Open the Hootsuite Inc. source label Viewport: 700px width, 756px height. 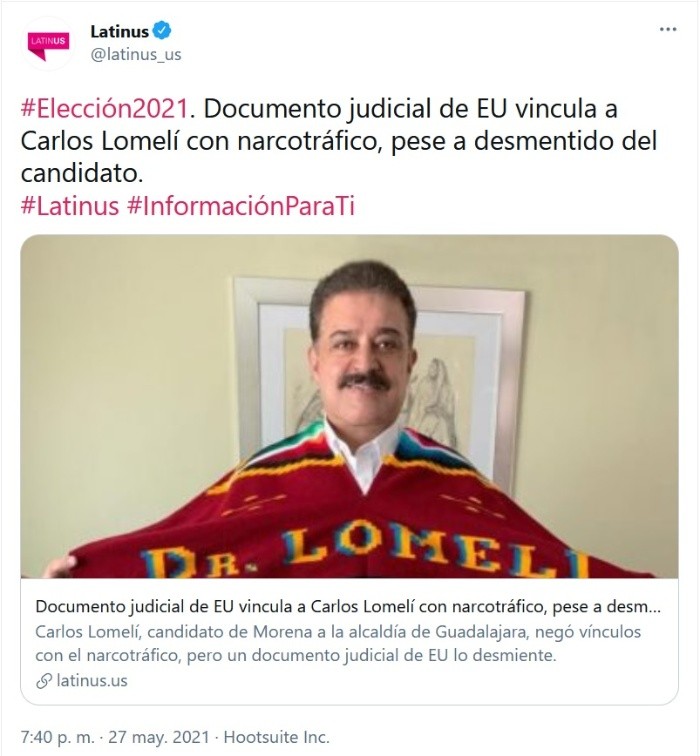coord(277,737)
